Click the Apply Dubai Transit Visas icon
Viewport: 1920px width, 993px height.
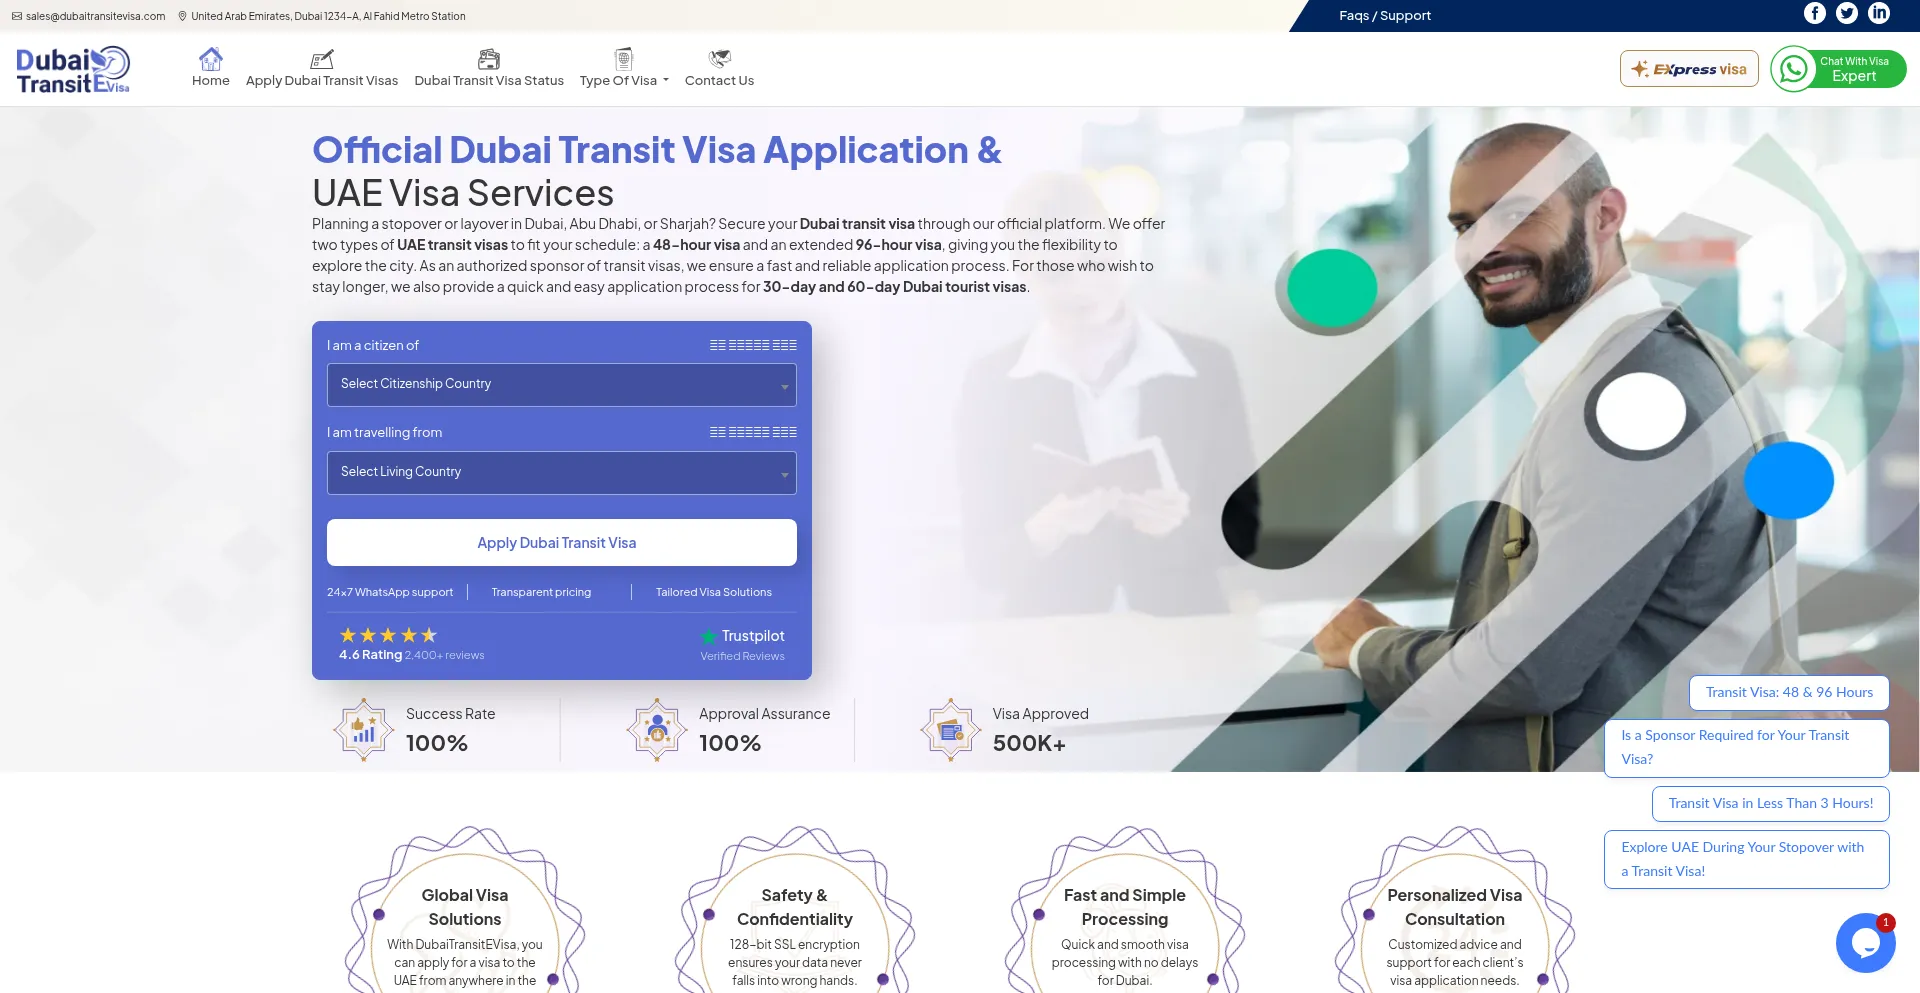point(322,59)
